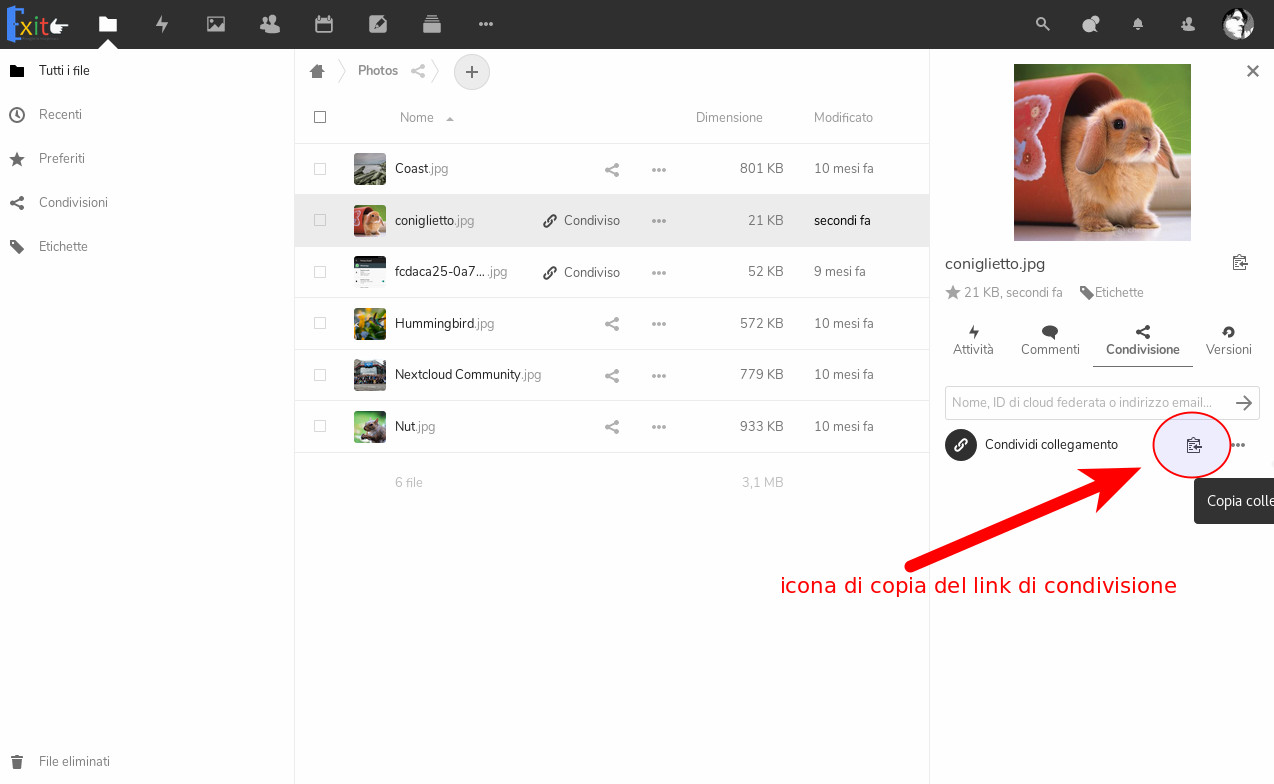Image resolution: width=1274 pixels, height=784 pixels.
Task: Click Condiviso link on fcdaca25 file row
Action: tap(581, 273)
